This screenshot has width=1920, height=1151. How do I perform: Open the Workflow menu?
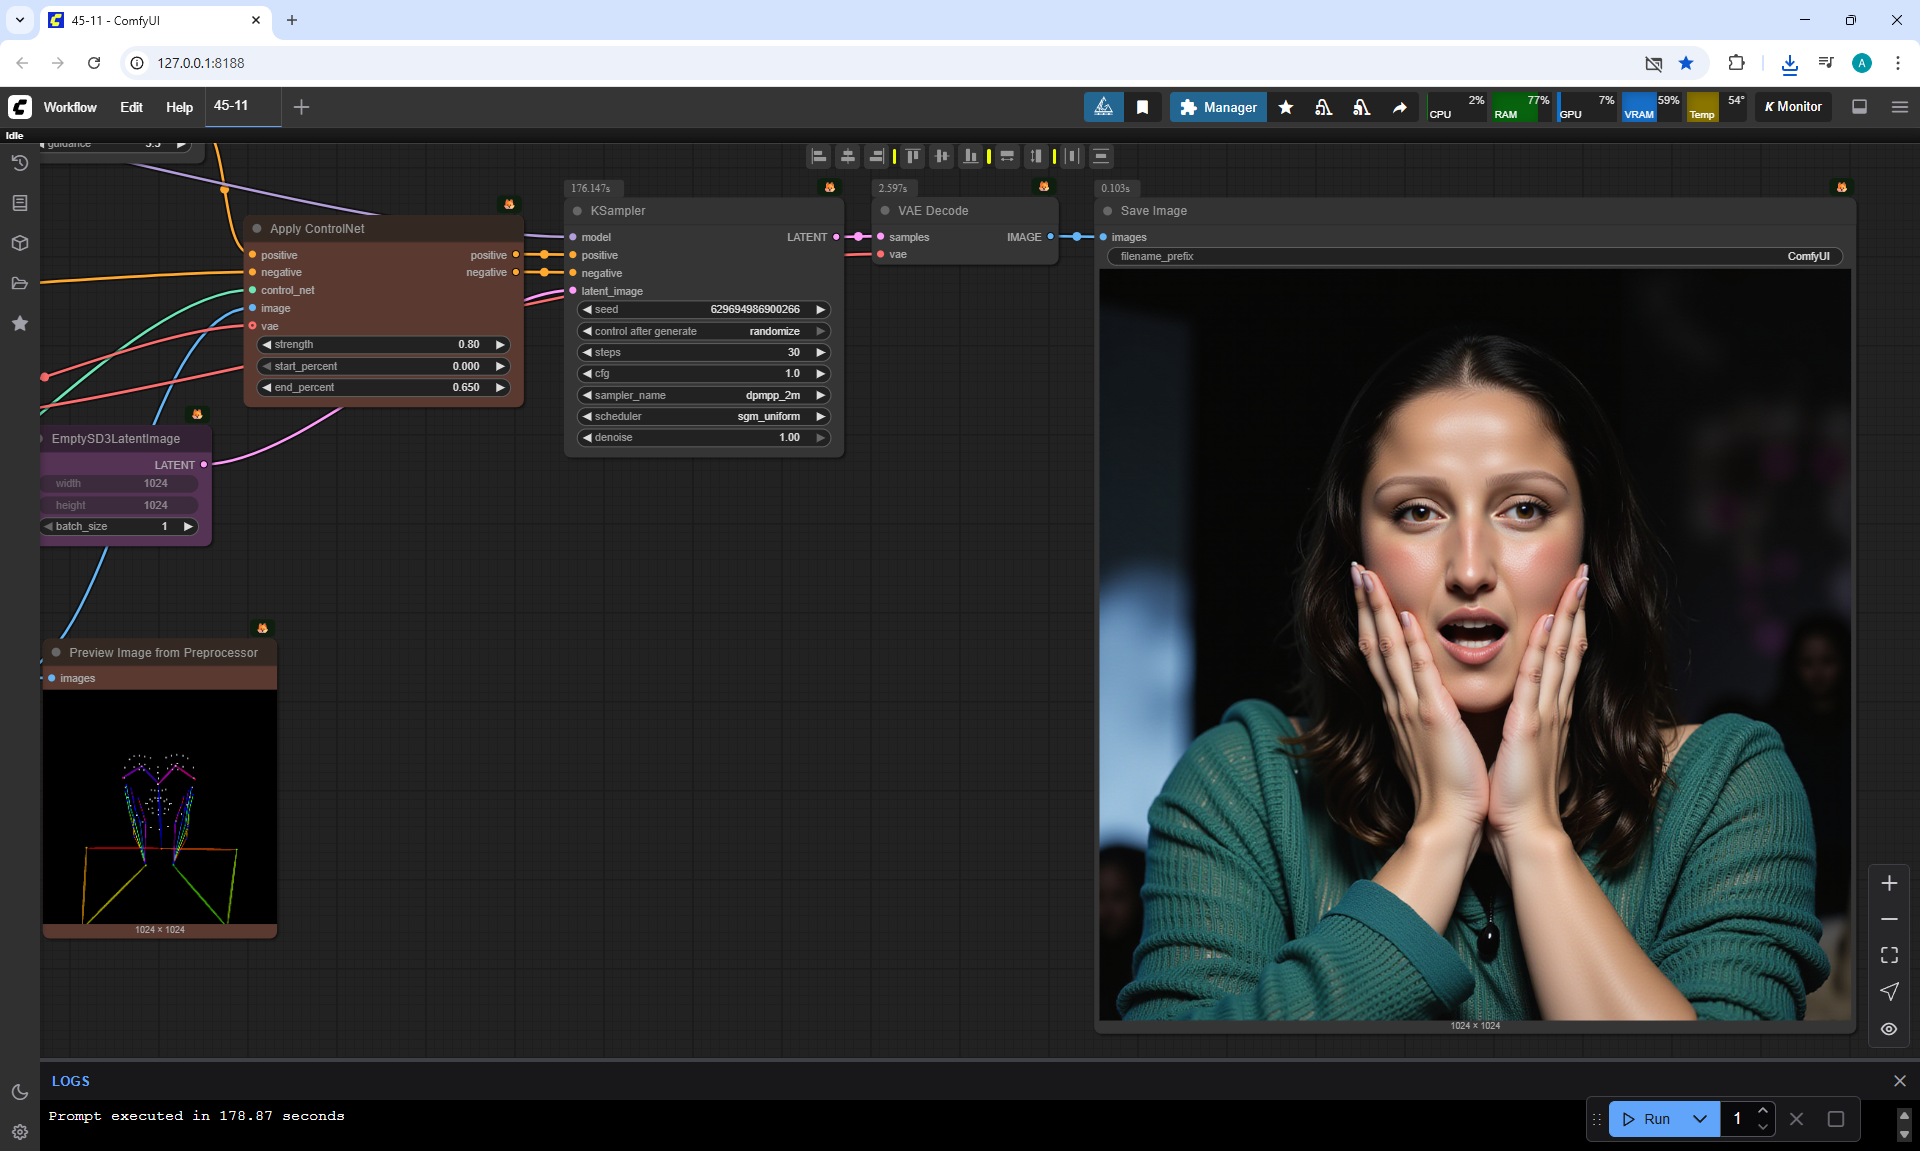70,107
